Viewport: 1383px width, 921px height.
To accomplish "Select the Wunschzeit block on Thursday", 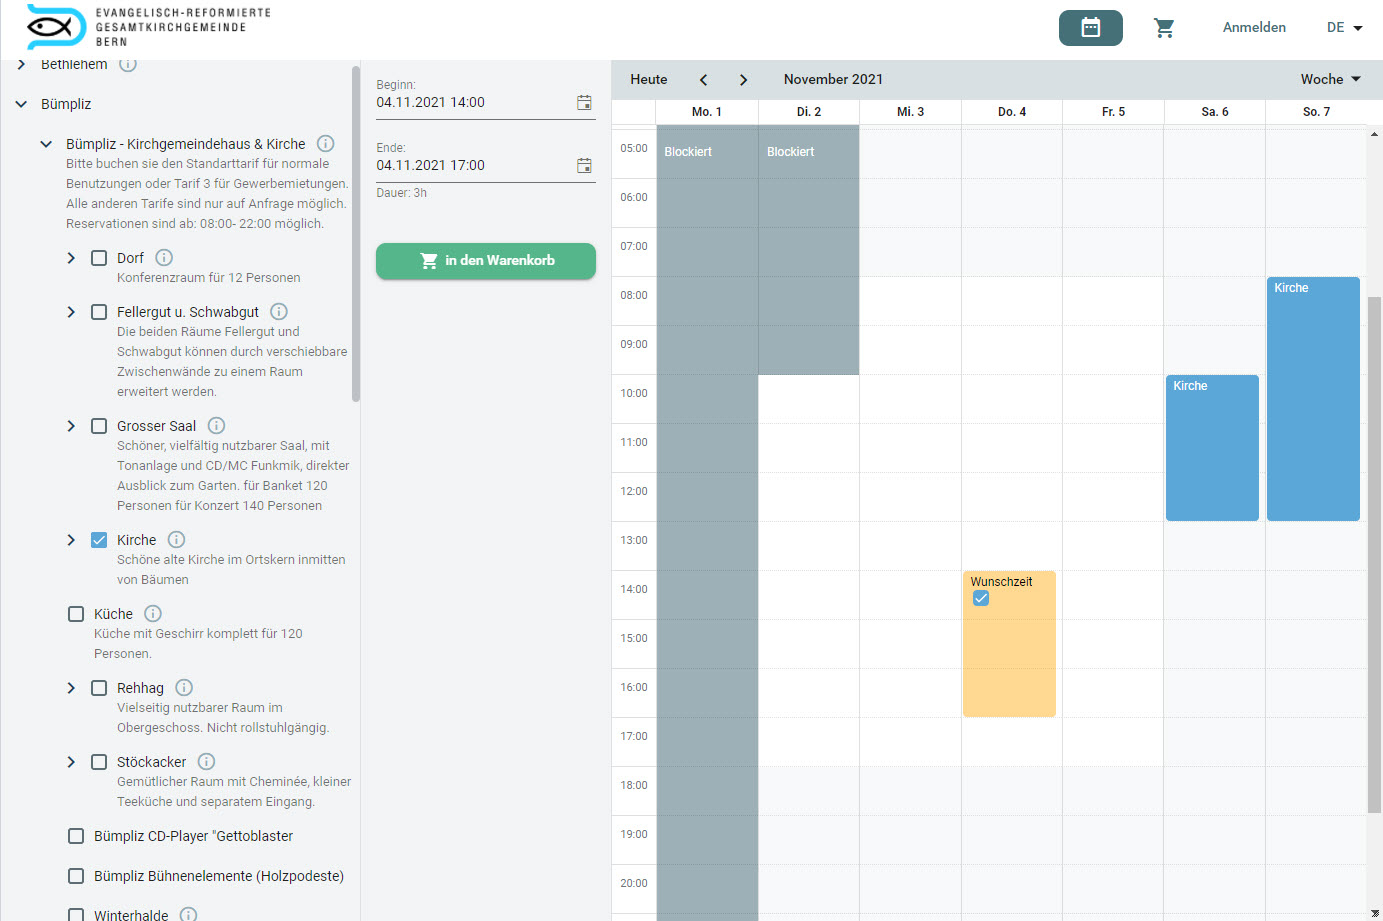I will [1009, 650].
